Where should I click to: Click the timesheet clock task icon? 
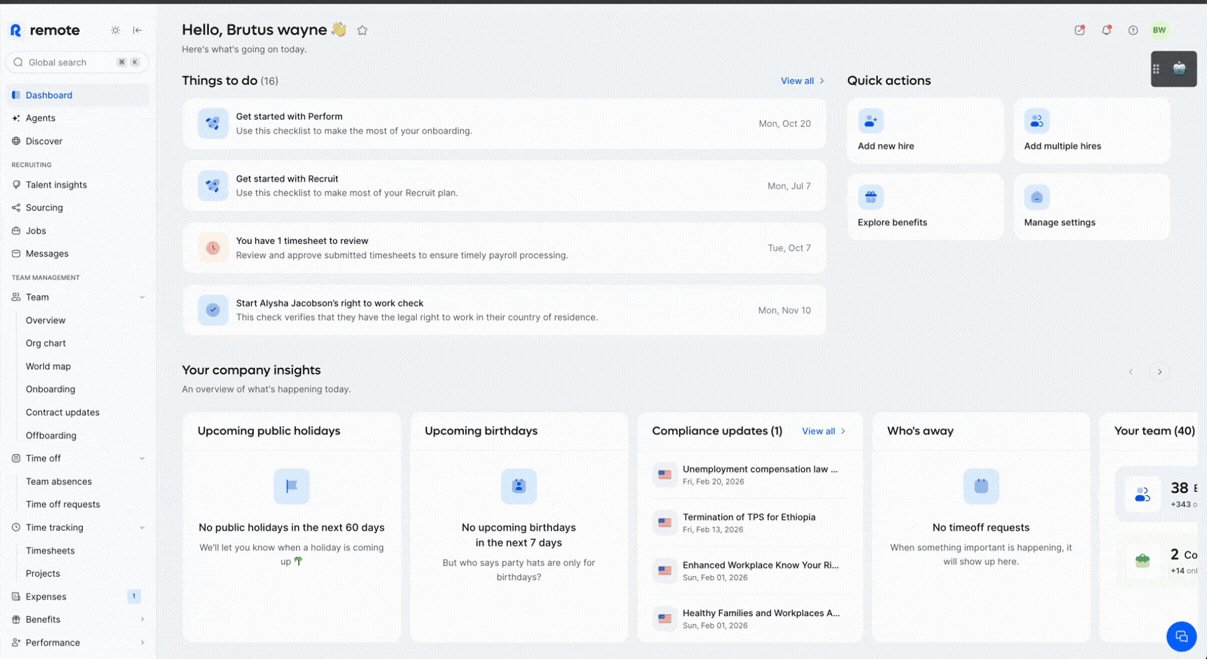tap(213, 248)
